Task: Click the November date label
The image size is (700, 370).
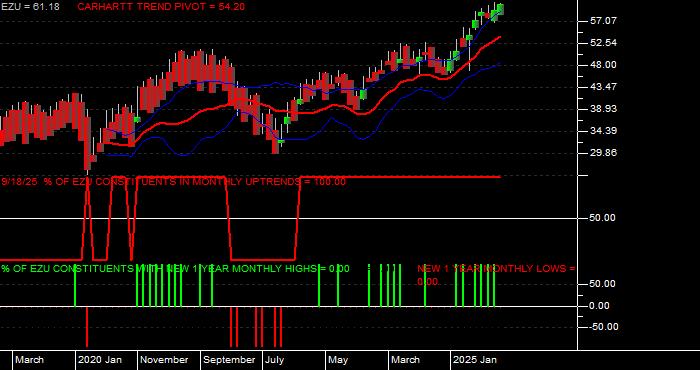Action: [x=164, y=360]
